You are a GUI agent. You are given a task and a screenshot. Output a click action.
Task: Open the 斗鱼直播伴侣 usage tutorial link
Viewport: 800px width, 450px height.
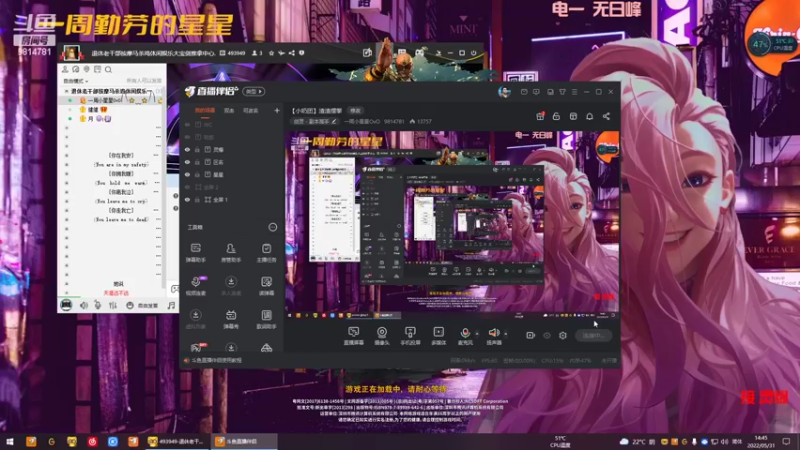tap(217, 360)
